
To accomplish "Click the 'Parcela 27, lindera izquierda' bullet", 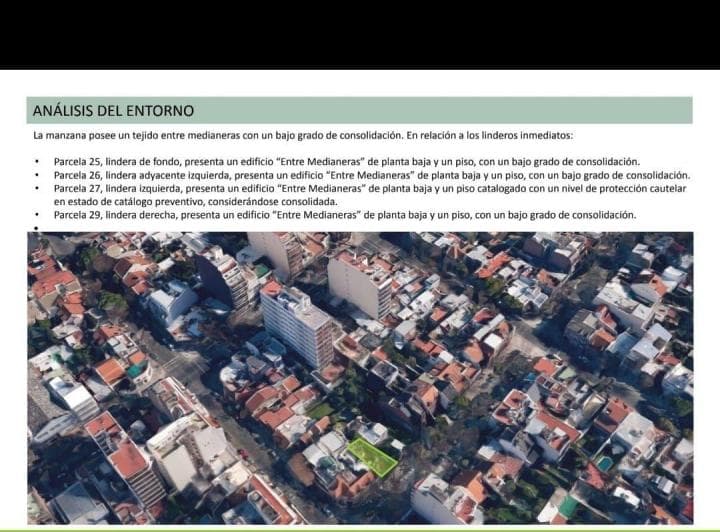I will 370,195.
